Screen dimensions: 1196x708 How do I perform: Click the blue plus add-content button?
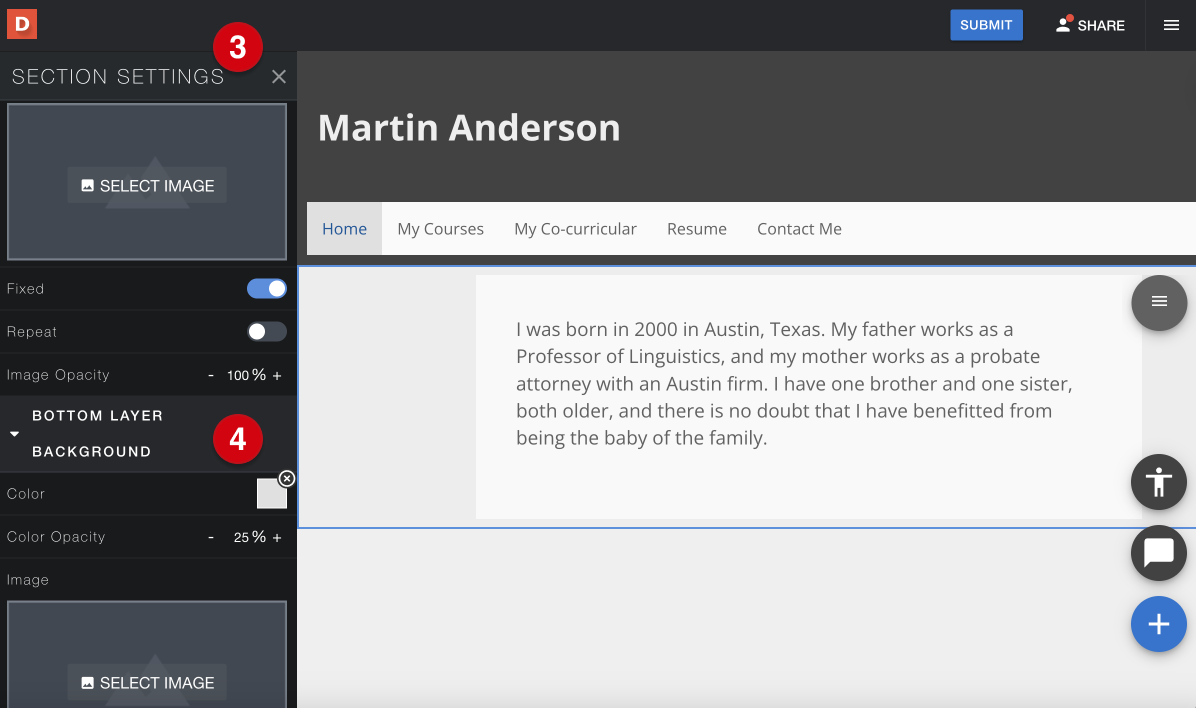click(1159, 623)
